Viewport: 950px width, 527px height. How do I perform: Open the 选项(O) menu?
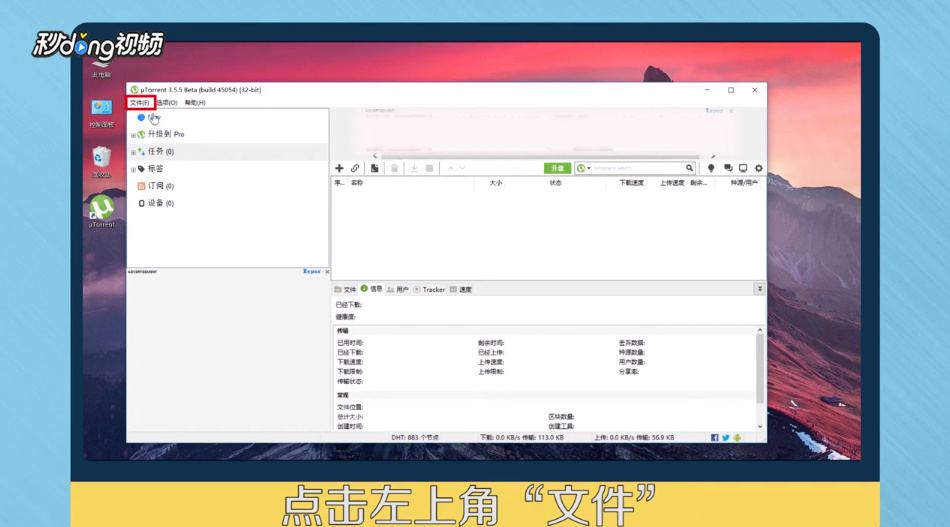(x=167, y=102)
